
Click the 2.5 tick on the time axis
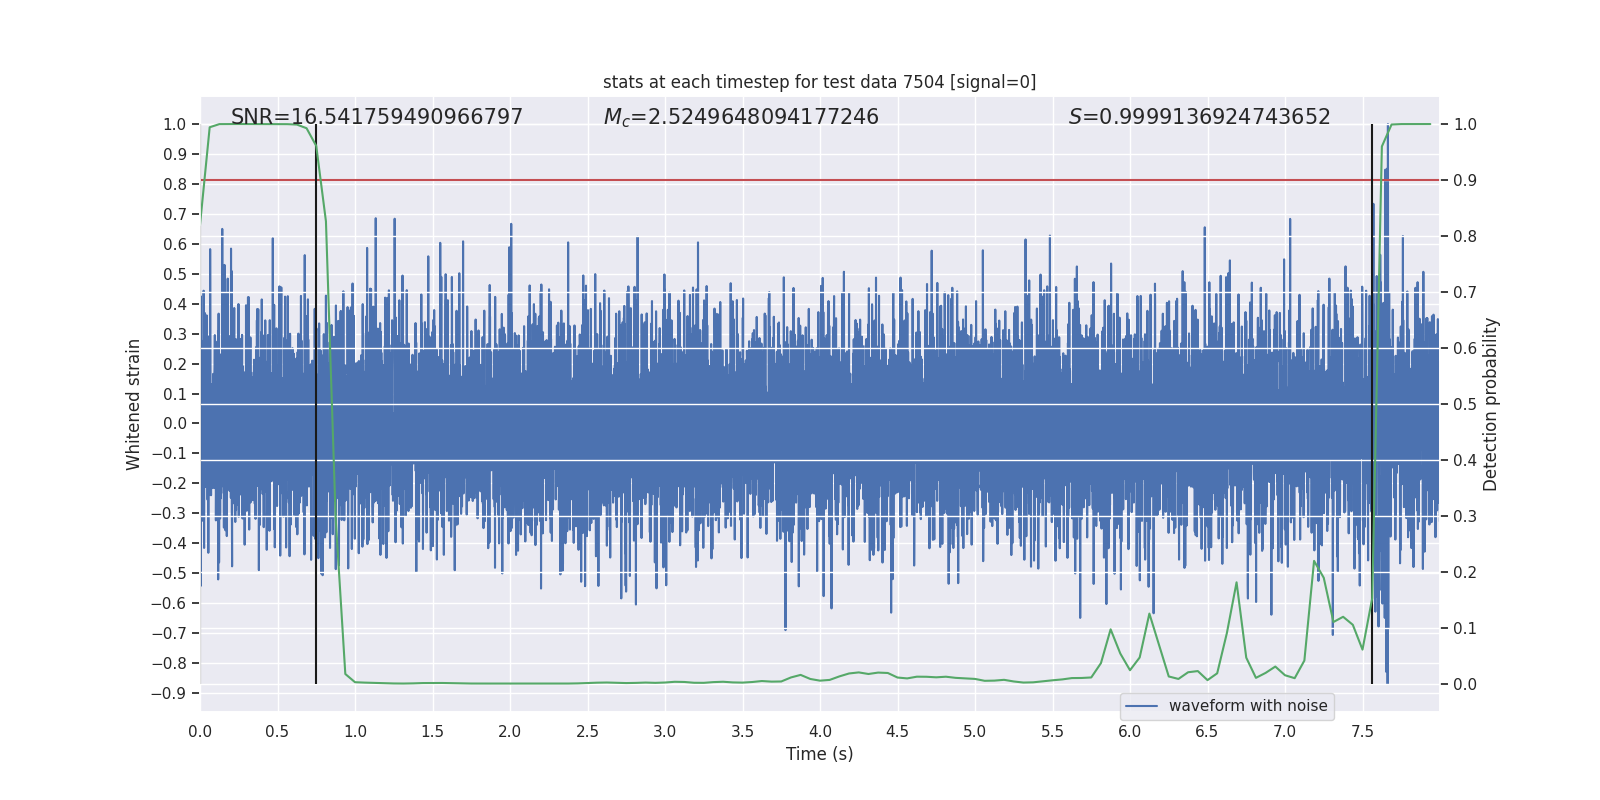(587, 731)
